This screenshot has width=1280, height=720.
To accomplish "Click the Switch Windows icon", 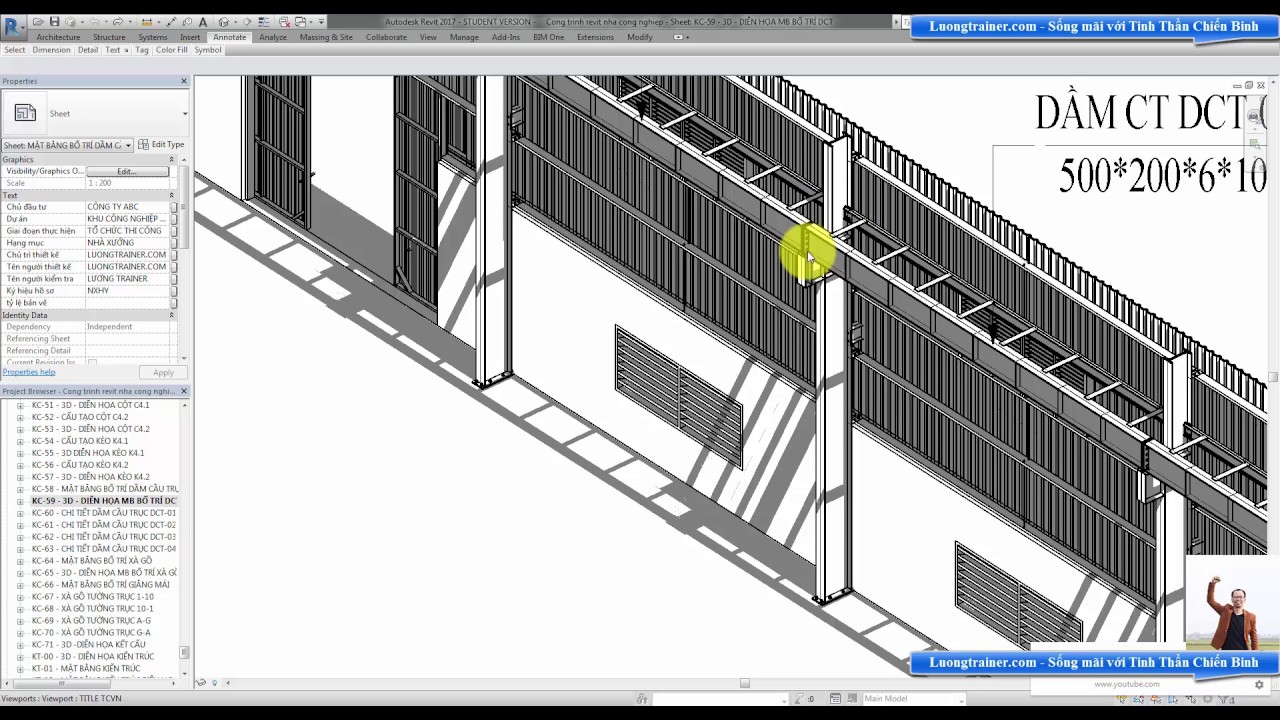I will point(300,22).
